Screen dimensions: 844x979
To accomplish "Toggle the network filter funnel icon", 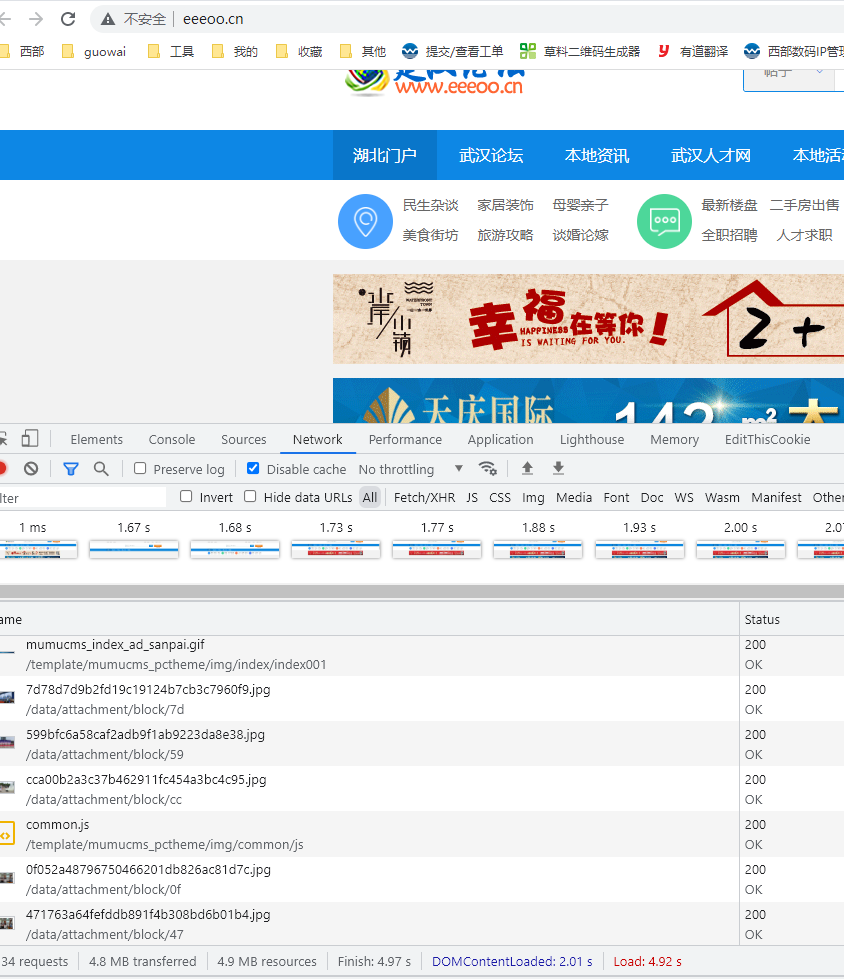I will 71,468.
